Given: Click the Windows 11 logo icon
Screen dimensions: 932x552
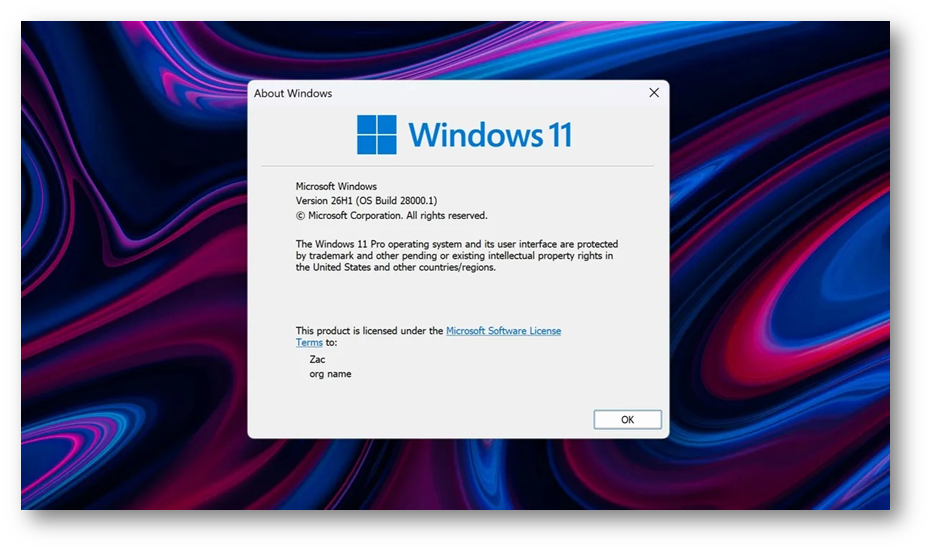Looking at the screenshot, I should (x=376, y=135).
